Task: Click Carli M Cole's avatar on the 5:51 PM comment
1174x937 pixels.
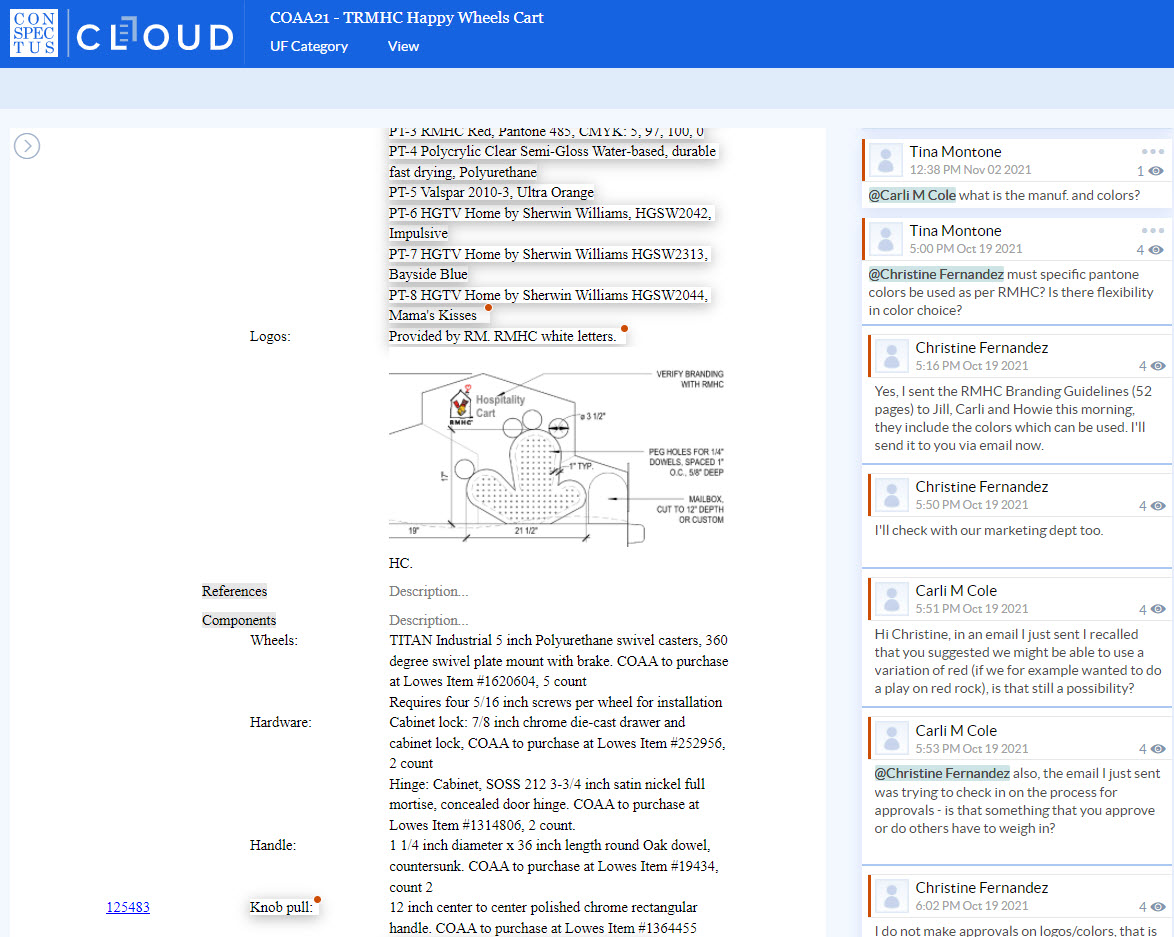Action: click(x=892, y=599)
